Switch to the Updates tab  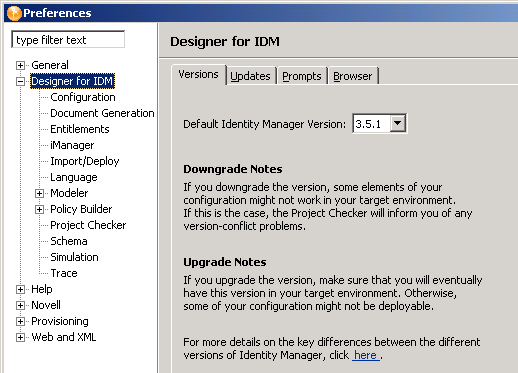click(x=250, y=76)
